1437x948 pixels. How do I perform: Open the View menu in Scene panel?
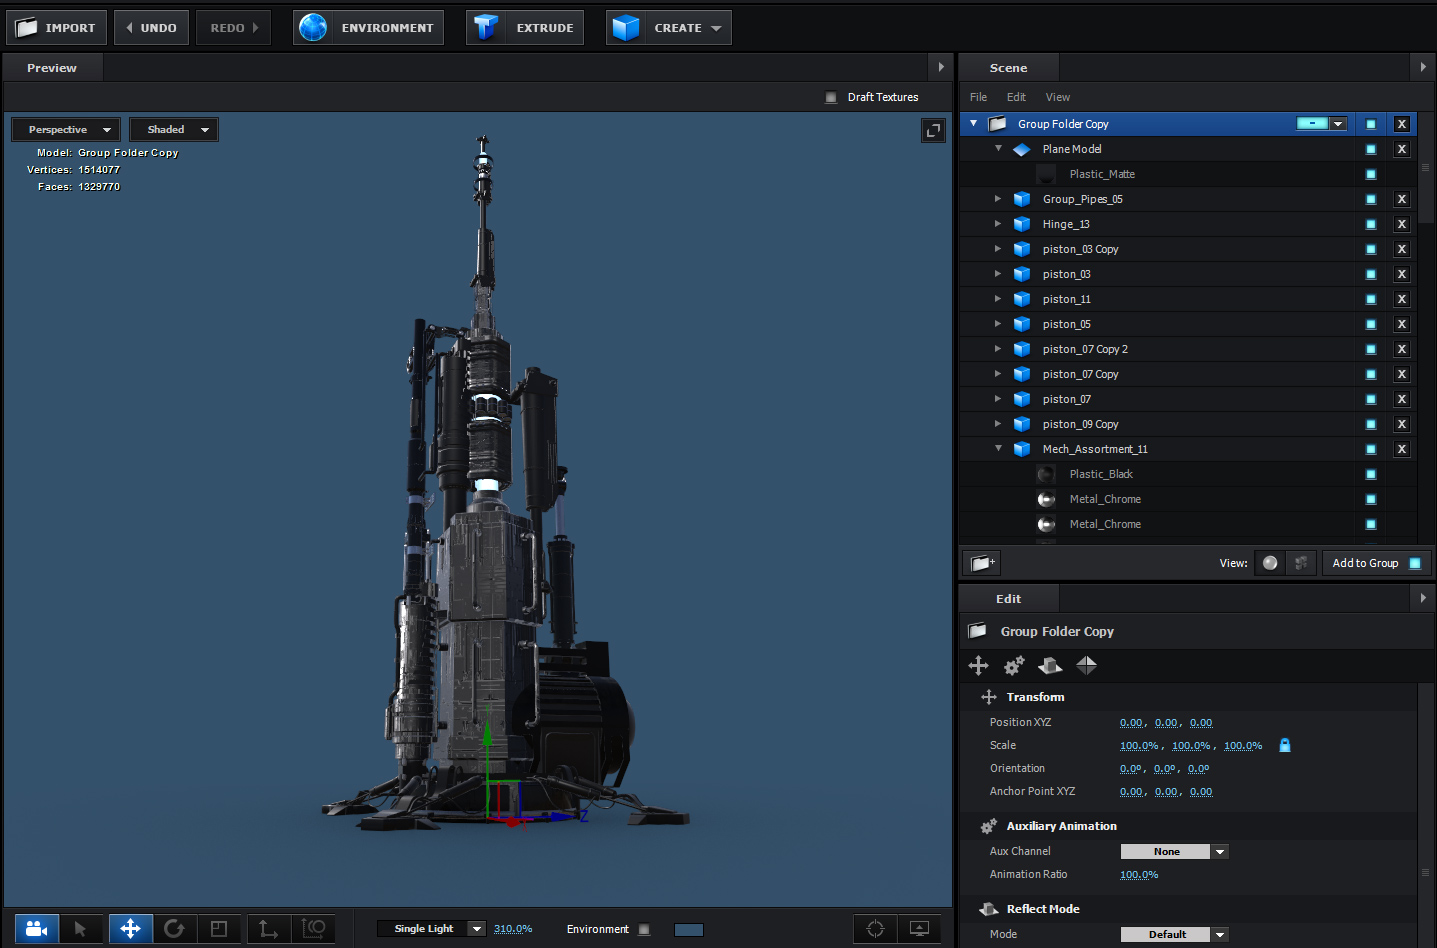(x=1057, y=97)
